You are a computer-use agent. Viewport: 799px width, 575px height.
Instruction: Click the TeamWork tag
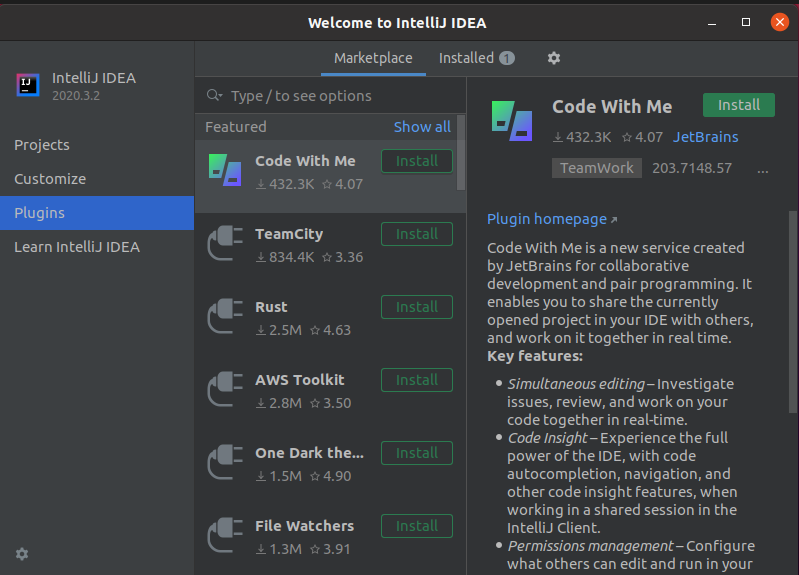point(597,168)
